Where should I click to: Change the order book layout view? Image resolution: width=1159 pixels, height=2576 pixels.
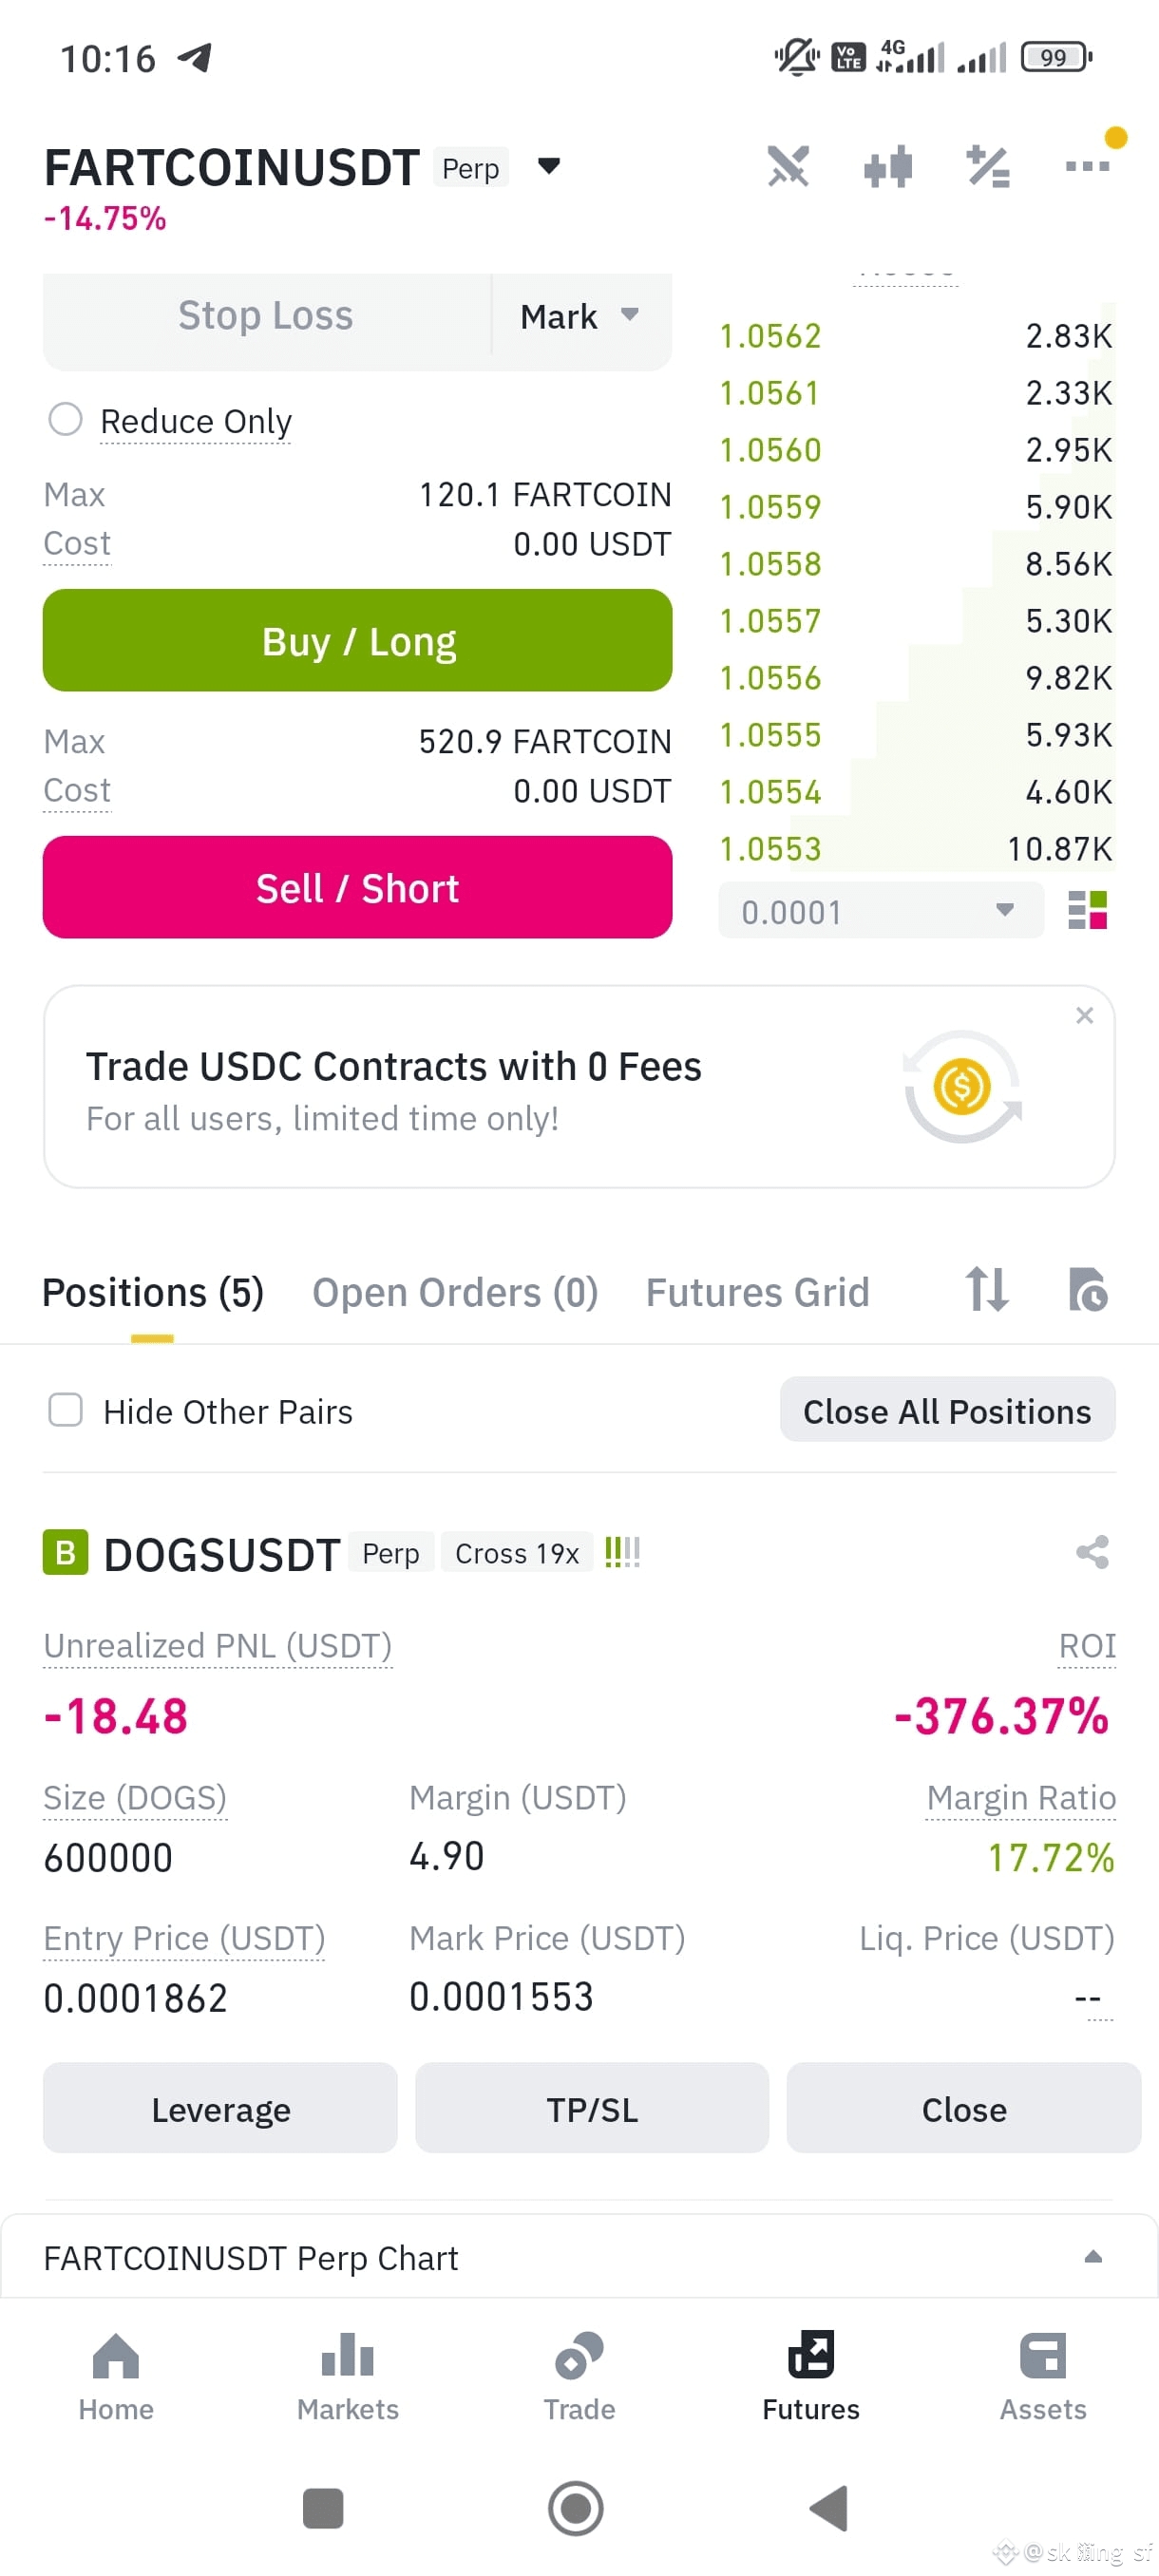pyautogui.click(x=1088, y=911)
